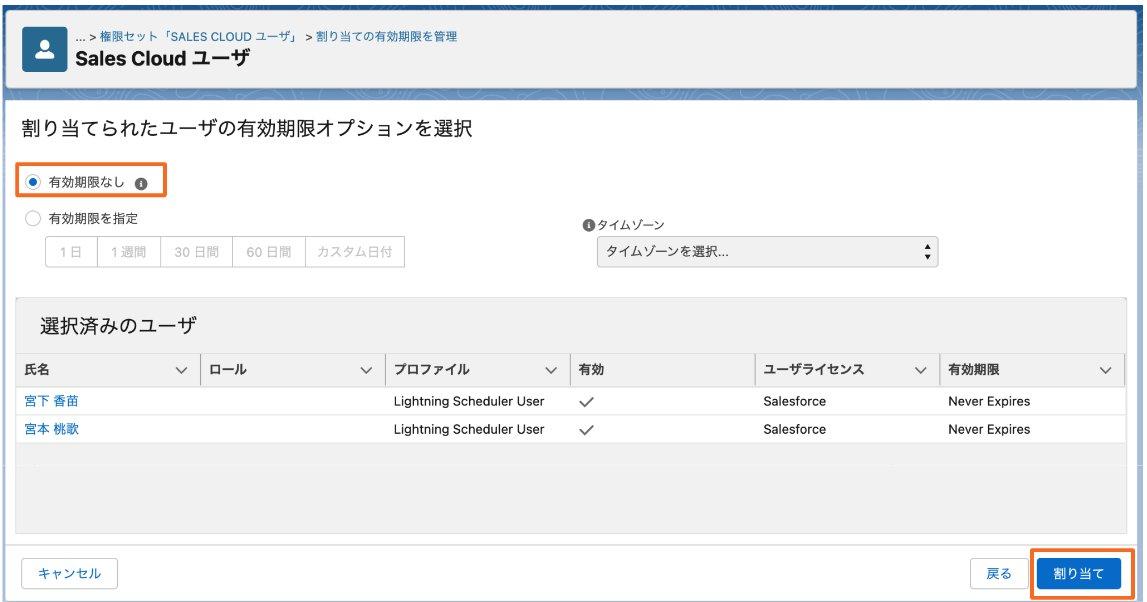The width and height of the screenshot is (1147, 602).
Task: Click the 戻る button
Action: (x=999, y=573)
